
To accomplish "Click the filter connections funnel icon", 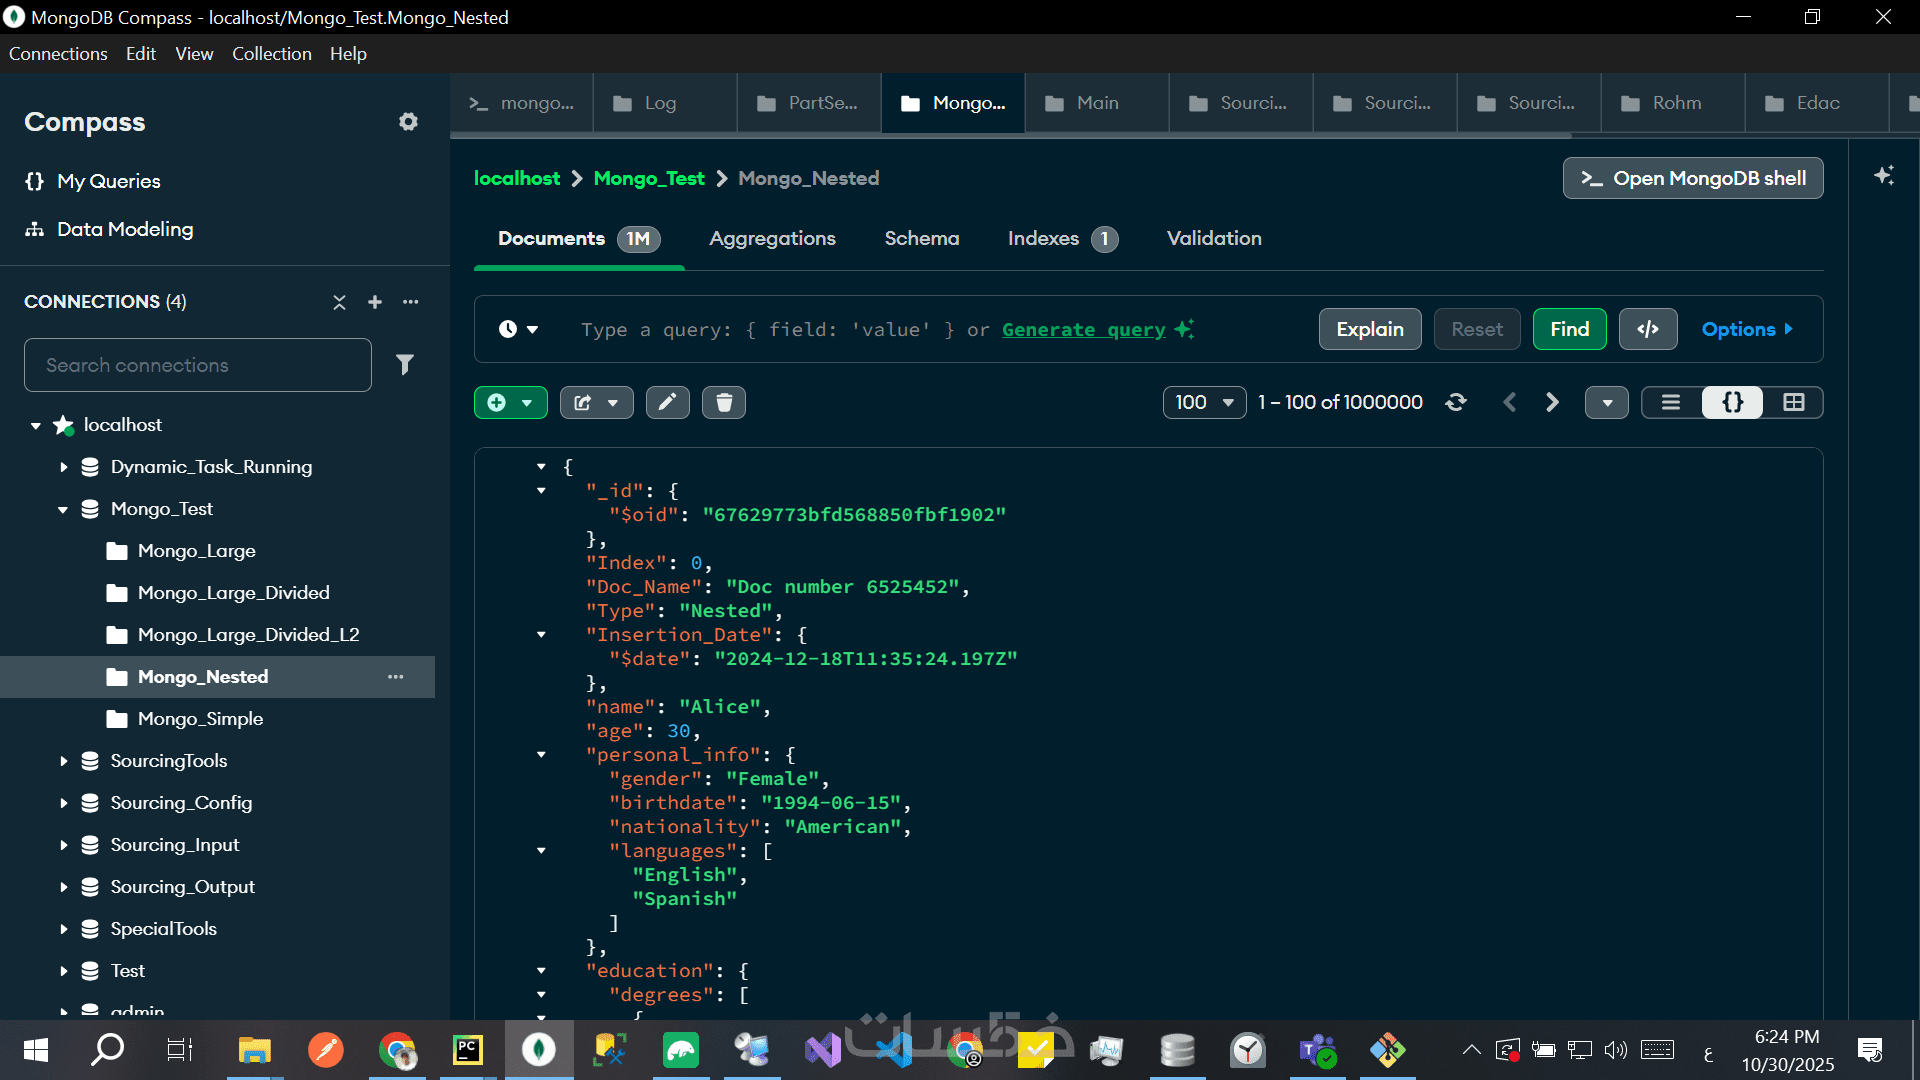I will point(404,365).
